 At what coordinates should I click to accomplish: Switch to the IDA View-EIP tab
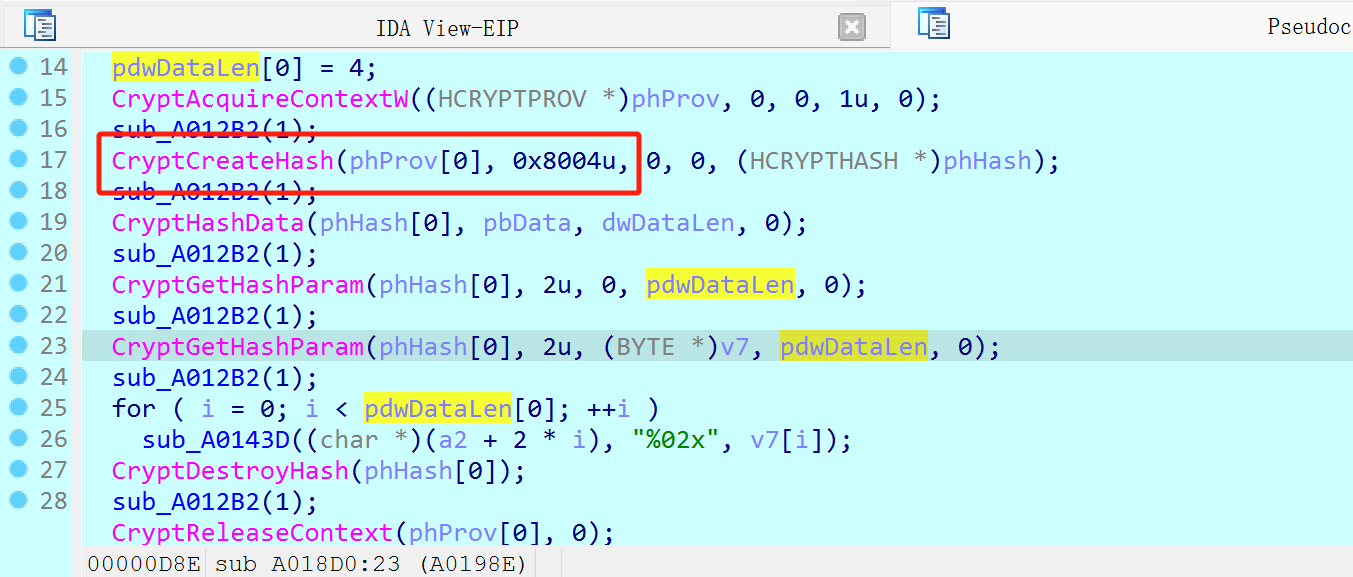click(x=446, y=28)
